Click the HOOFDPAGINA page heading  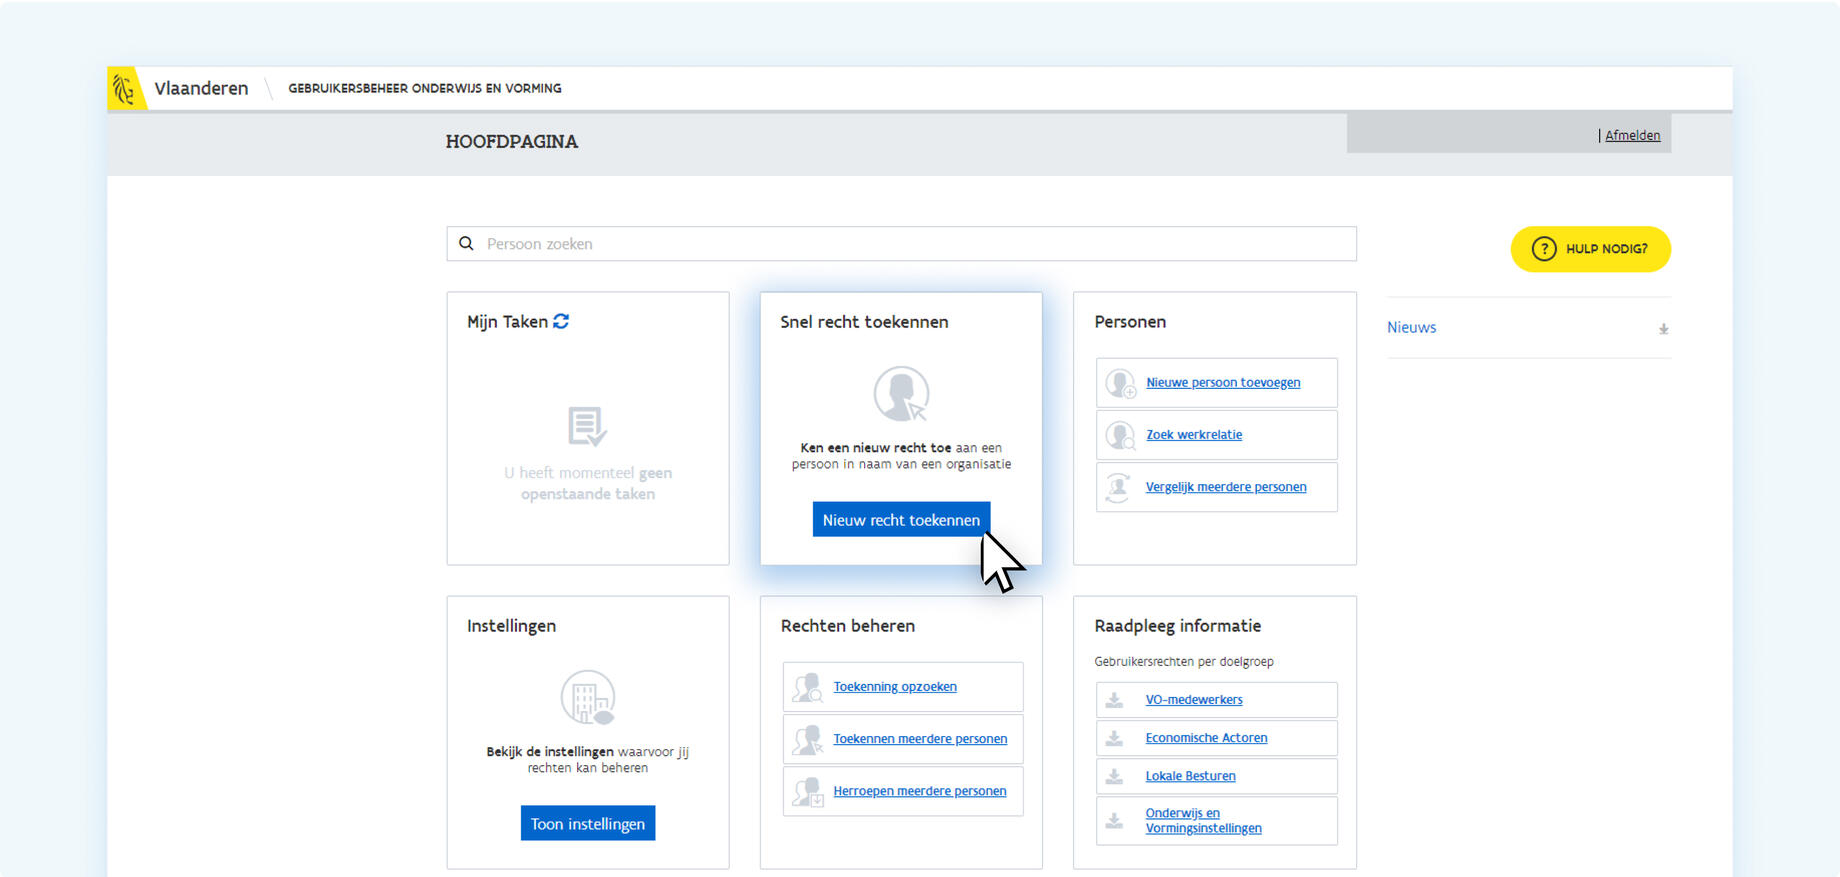512,142
